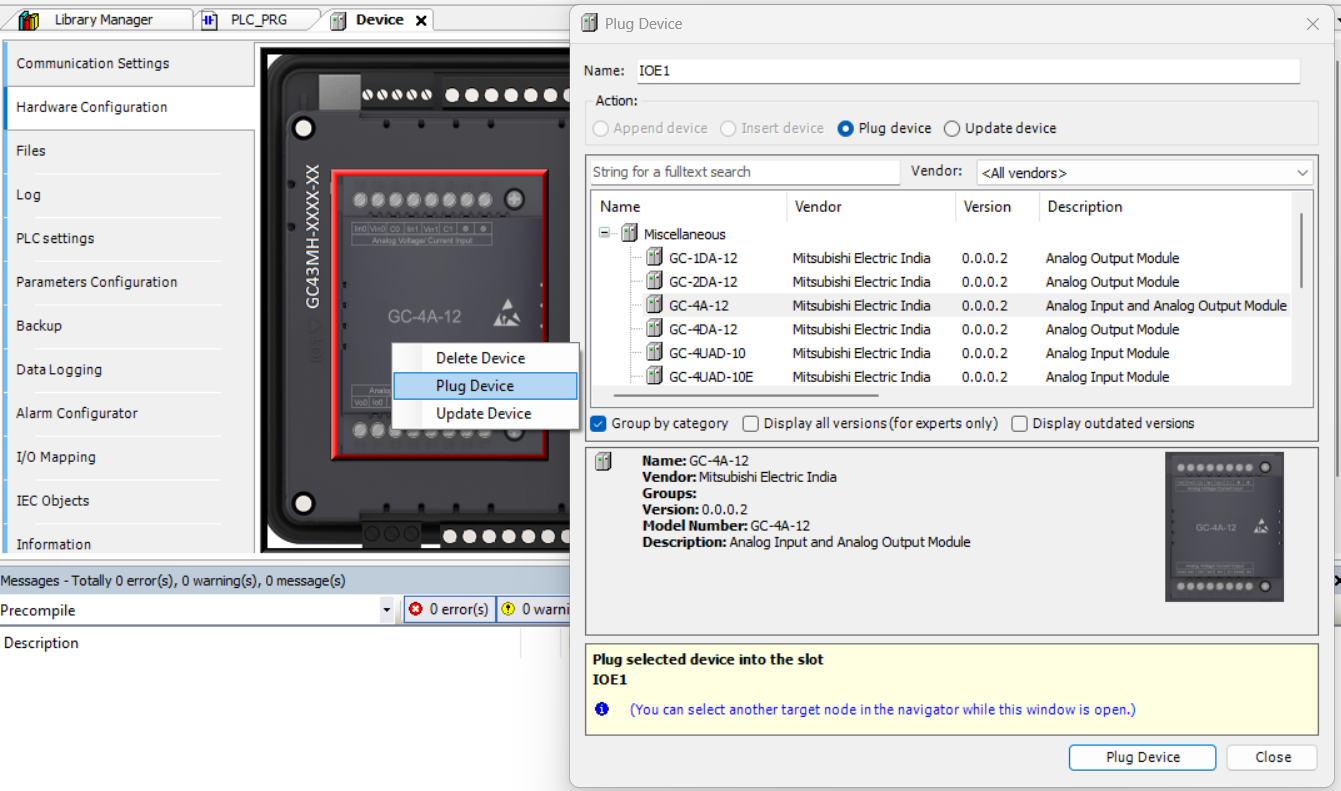Open Communication Settings page
The image size is (1341, 791).
130,63
